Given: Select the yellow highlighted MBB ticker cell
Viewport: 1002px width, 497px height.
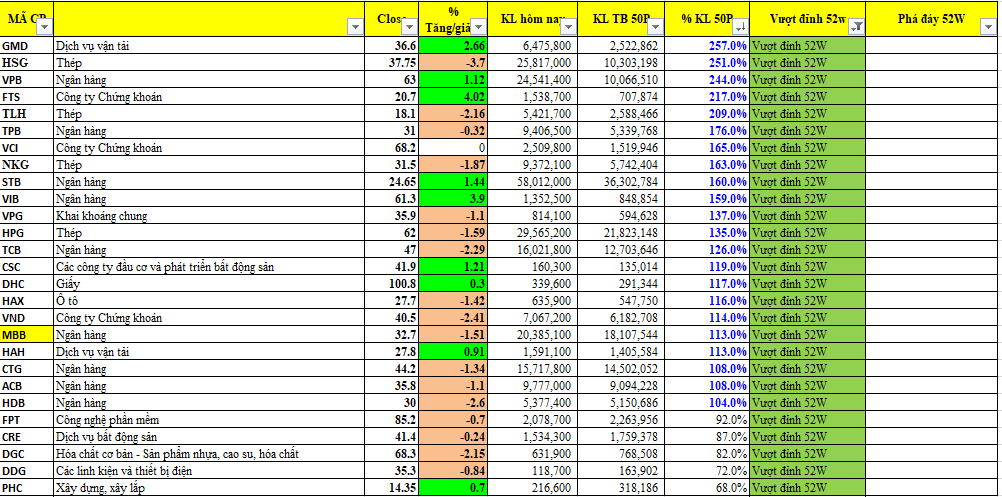Looking at the screenshot, I should click(26, 335).
